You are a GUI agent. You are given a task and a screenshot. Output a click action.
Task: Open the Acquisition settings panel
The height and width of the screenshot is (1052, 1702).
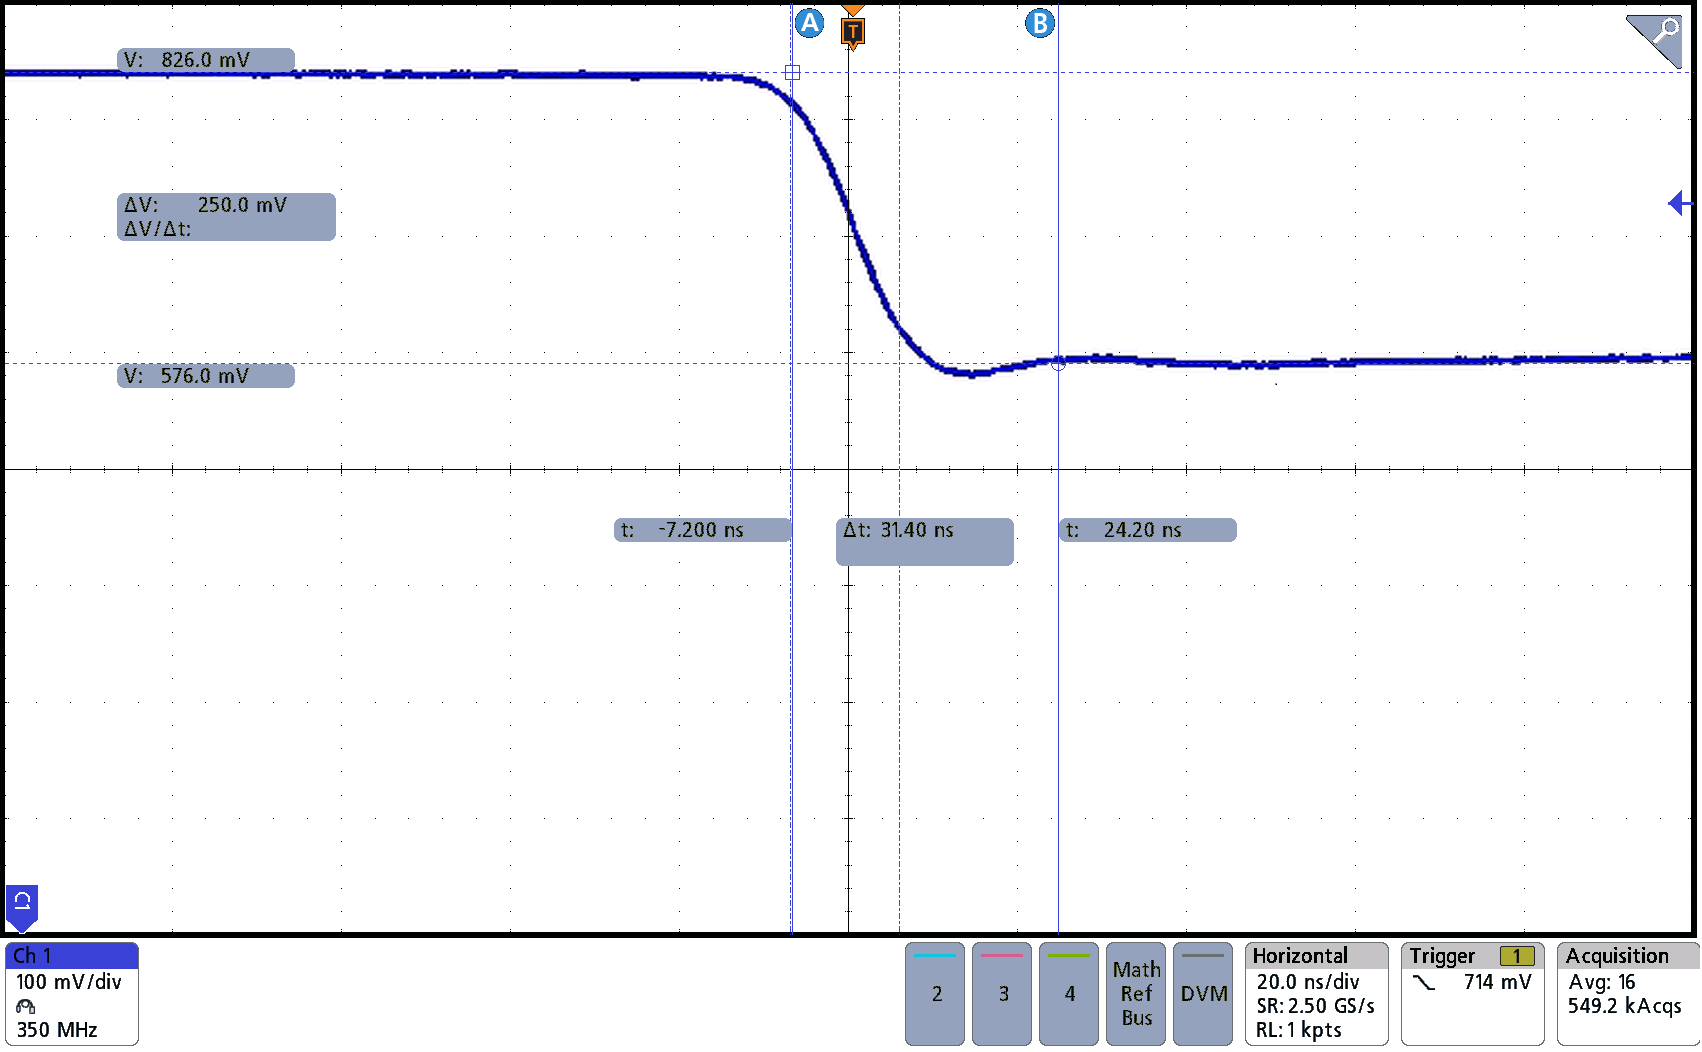coord(1627,993)
